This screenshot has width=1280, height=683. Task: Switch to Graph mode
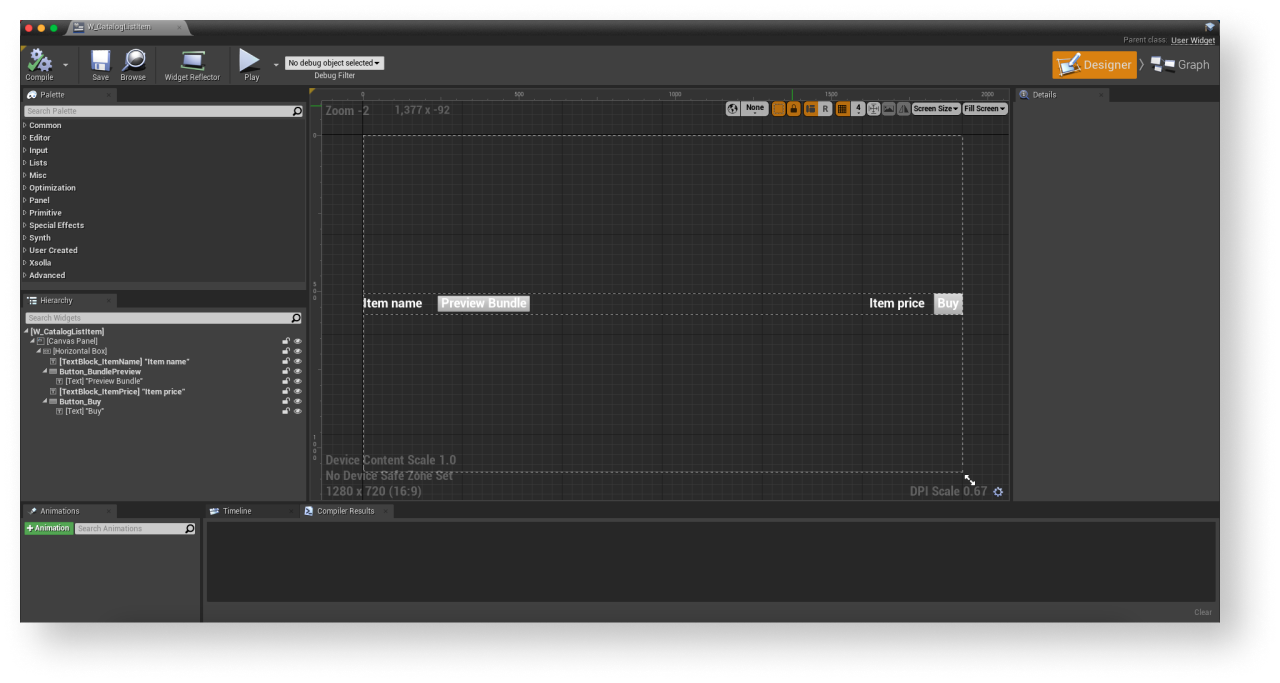[1180, 65]
